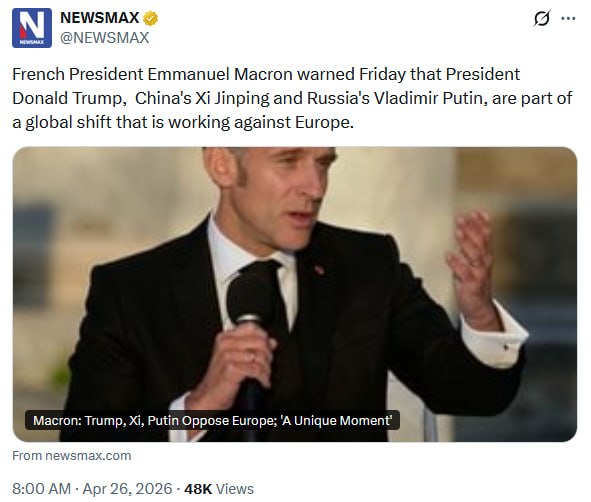Visit the @NEWSMAX handle link

pos(104,38)
